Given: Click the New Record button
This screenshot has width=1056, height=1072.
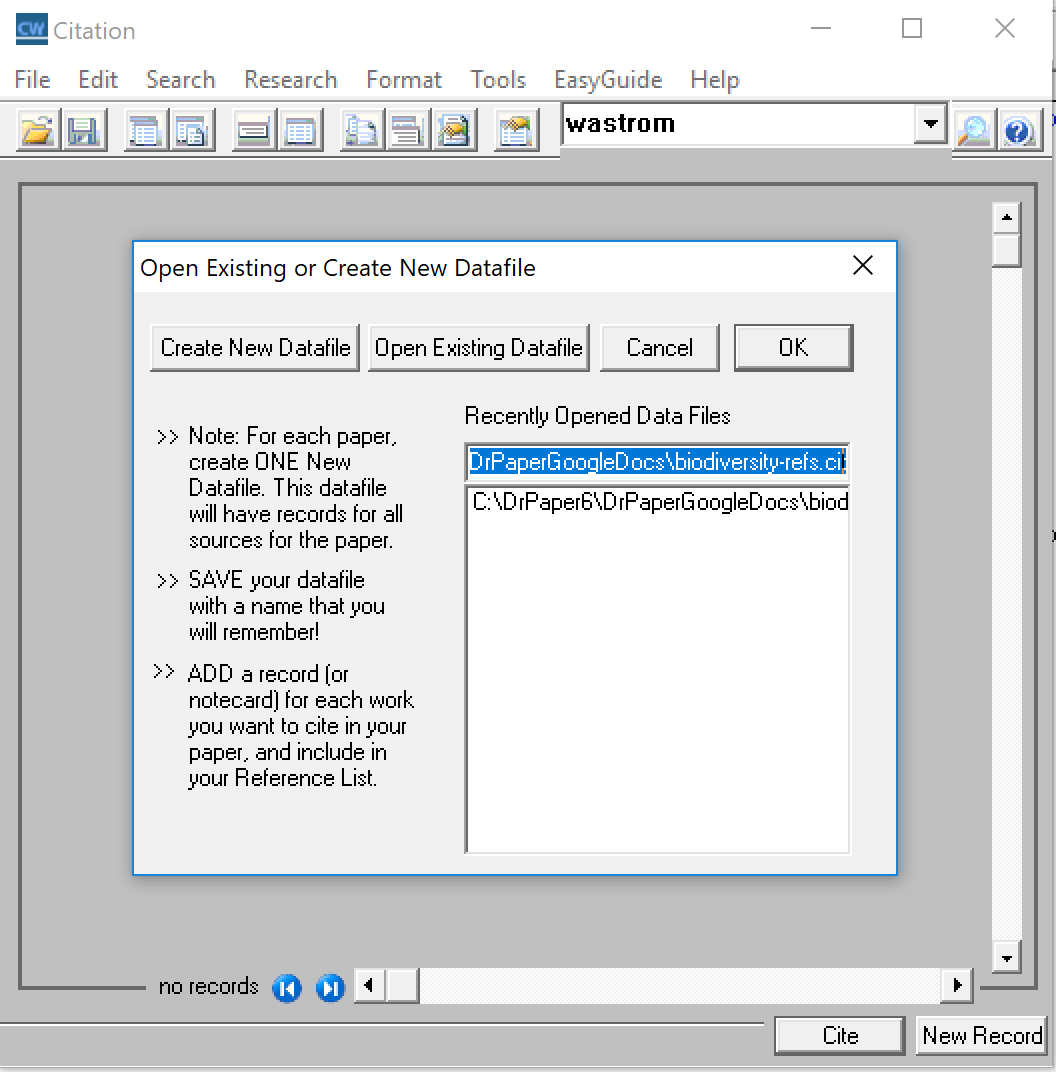Looking at the screenshot, I should point(982,1036).
